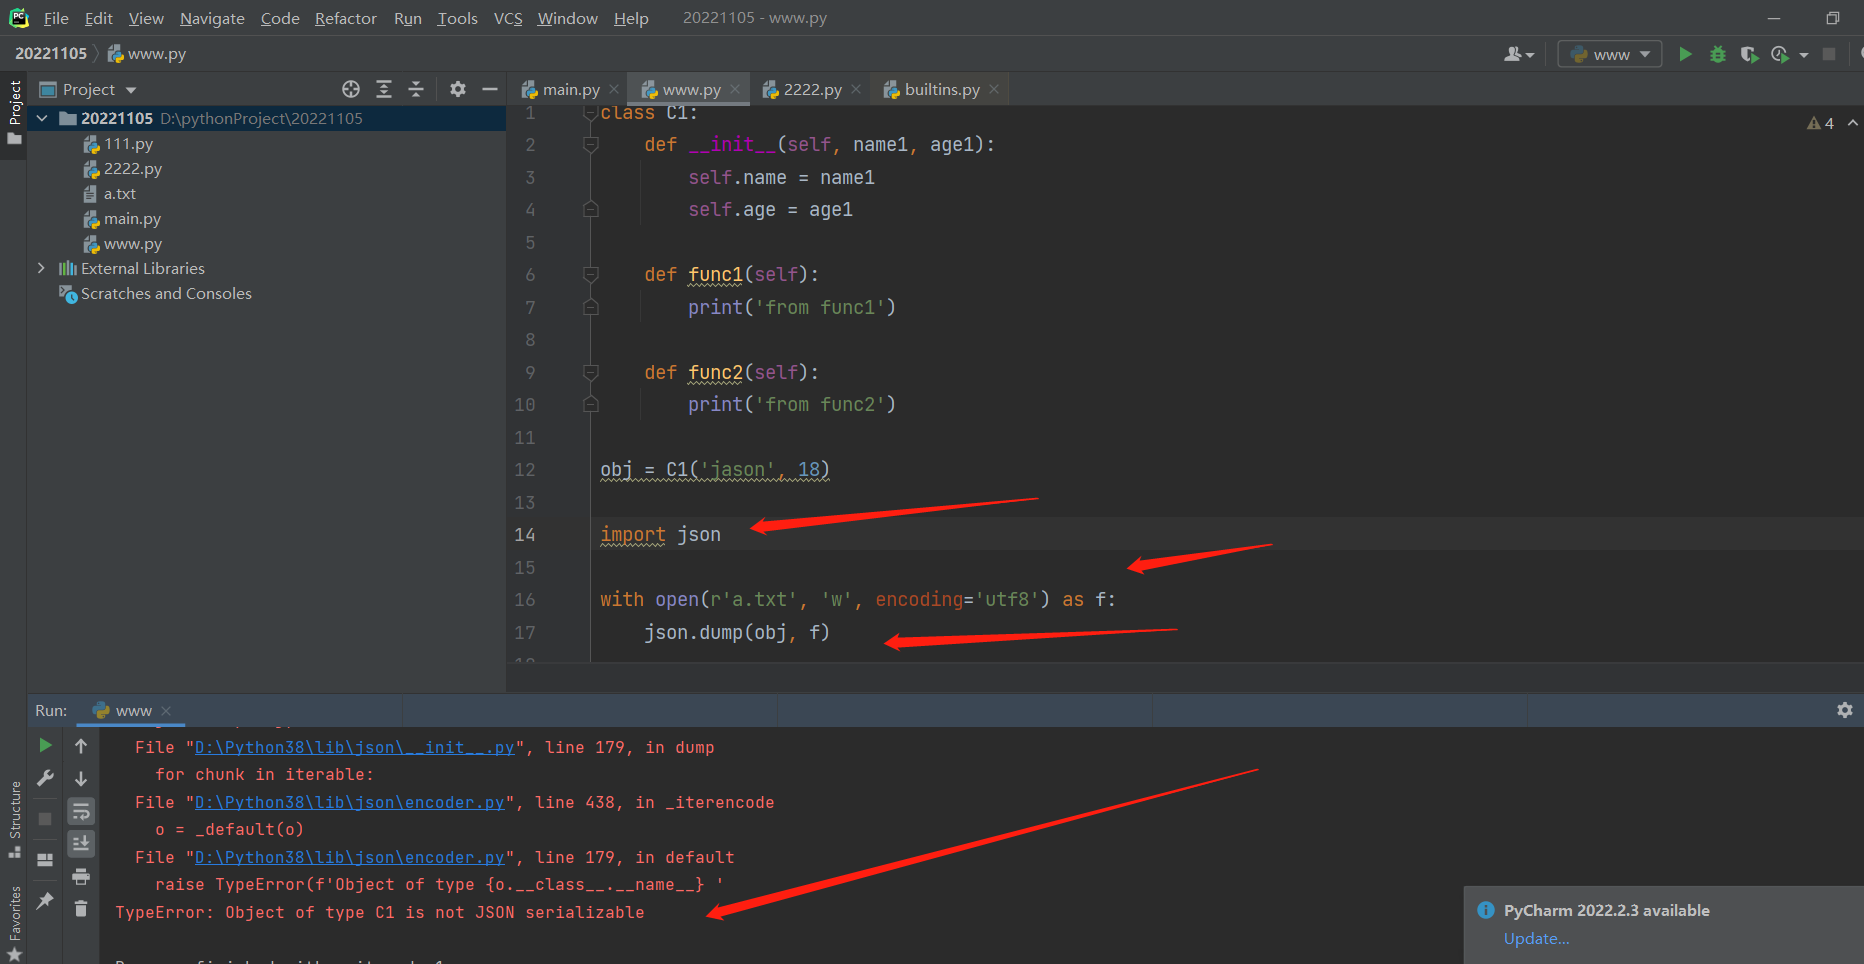
Task: Restore layout in Run panel
Action: pos(45,860)
